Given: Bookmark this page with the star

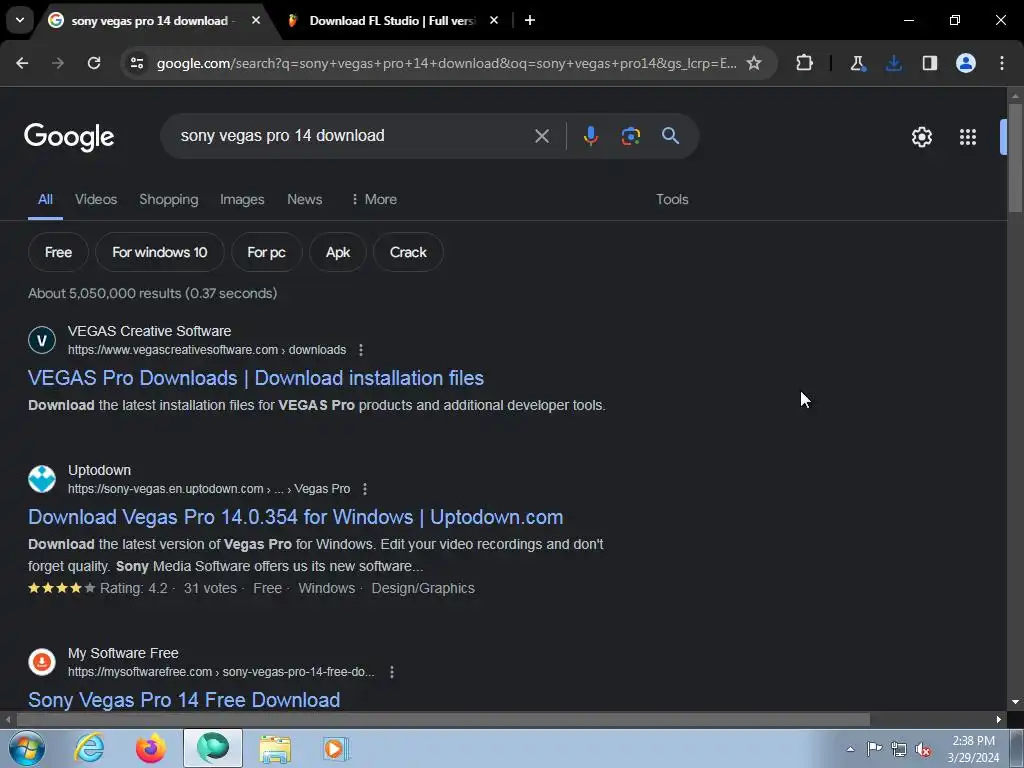Looking at the screenshot, I should (x=754, y=63).
